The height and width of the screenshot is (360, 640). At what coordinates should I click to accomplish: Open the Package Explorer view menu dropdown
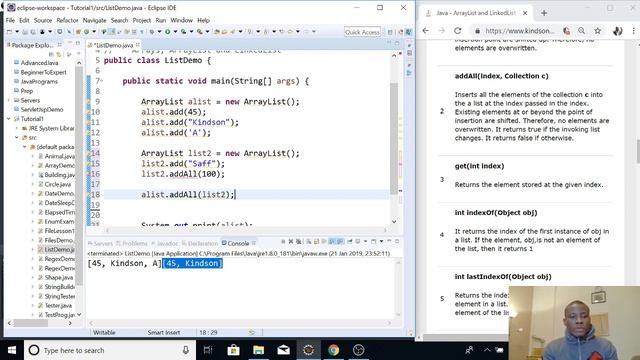point(78,54)
